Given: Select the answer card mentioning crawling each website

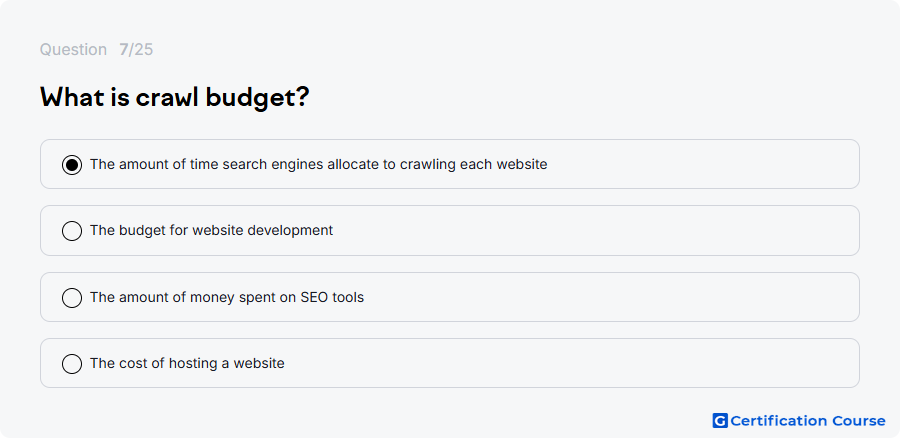Looking at the screenshot, I should click(x=449, y=164).
